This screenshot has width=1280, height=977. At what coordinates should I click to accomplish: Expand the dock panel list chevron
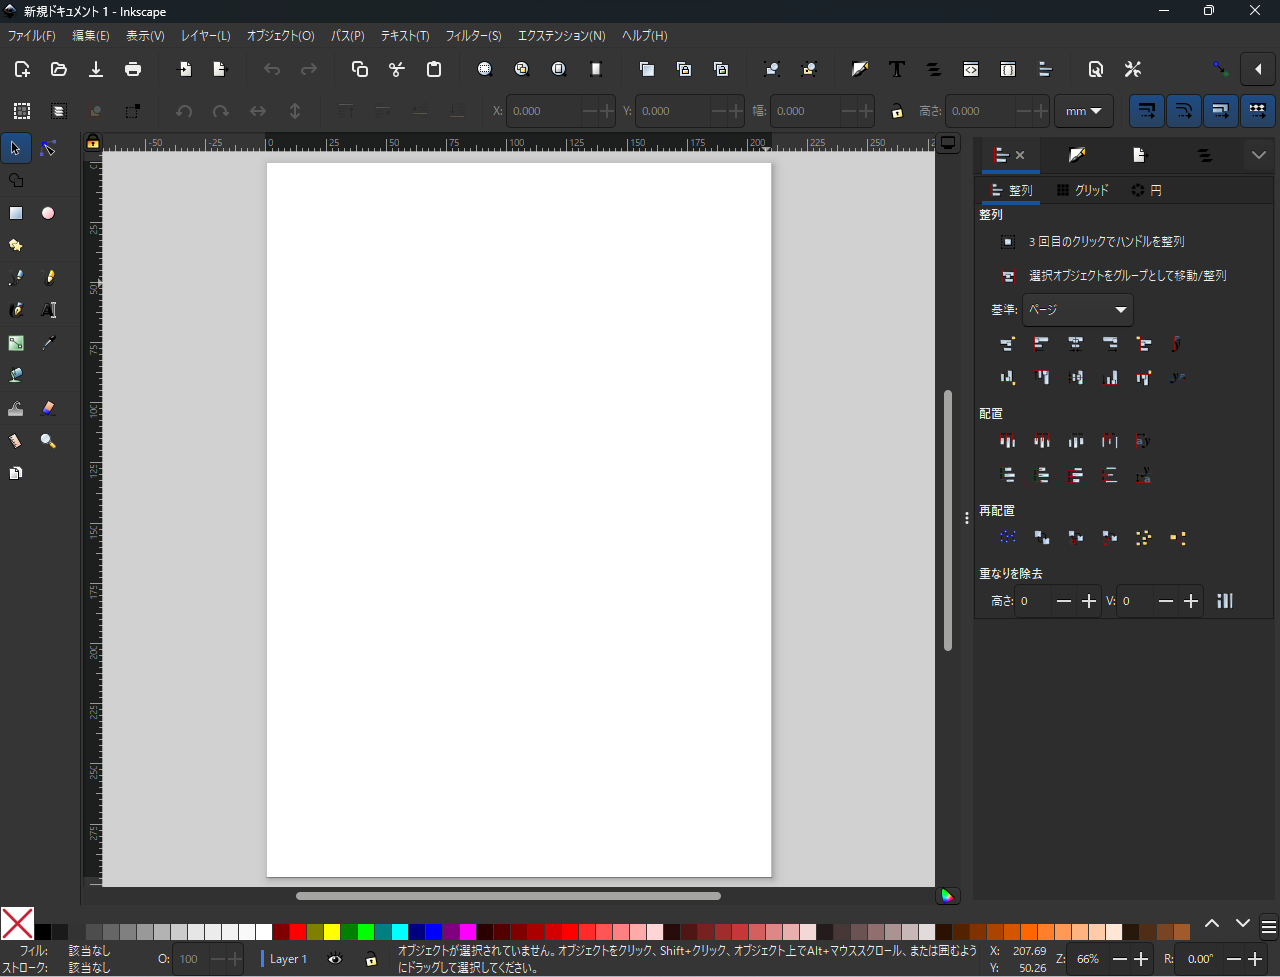point(1259,155)
